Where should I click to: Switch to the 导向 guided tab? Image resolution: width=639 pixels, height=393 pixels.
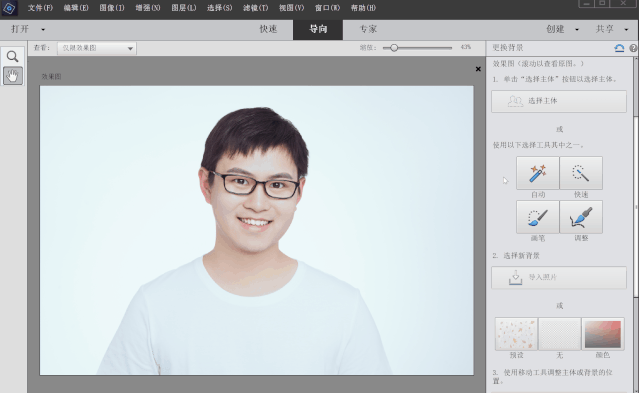(318, 29)
